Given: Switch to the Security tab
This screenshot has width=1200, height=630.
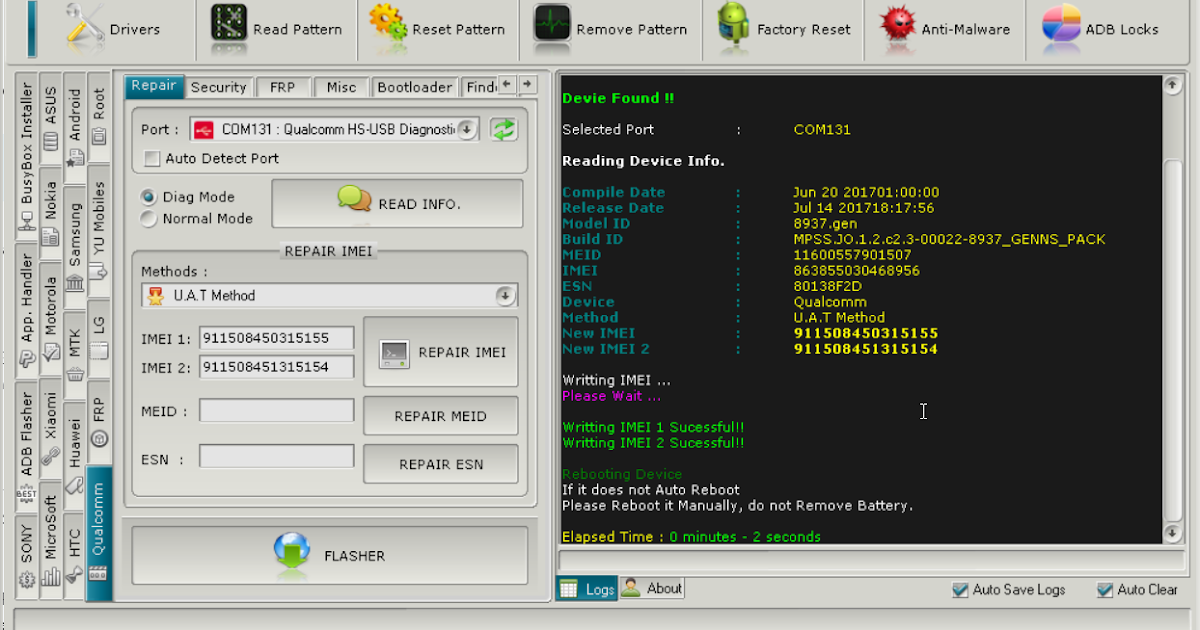Looking at the screenshot, I should 218,87.
